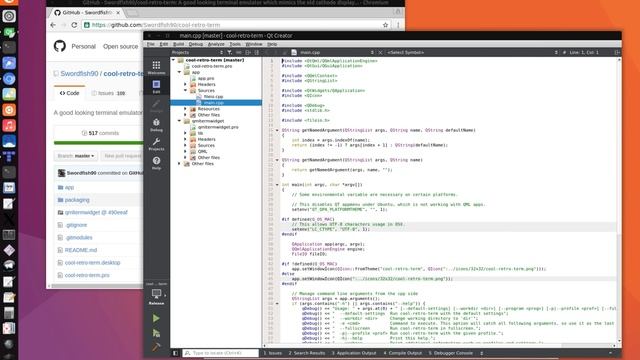The width and height of the screenshot is (640, 360).
Task: Open Projects mode with the wrench icon
Action: [156, 144]
